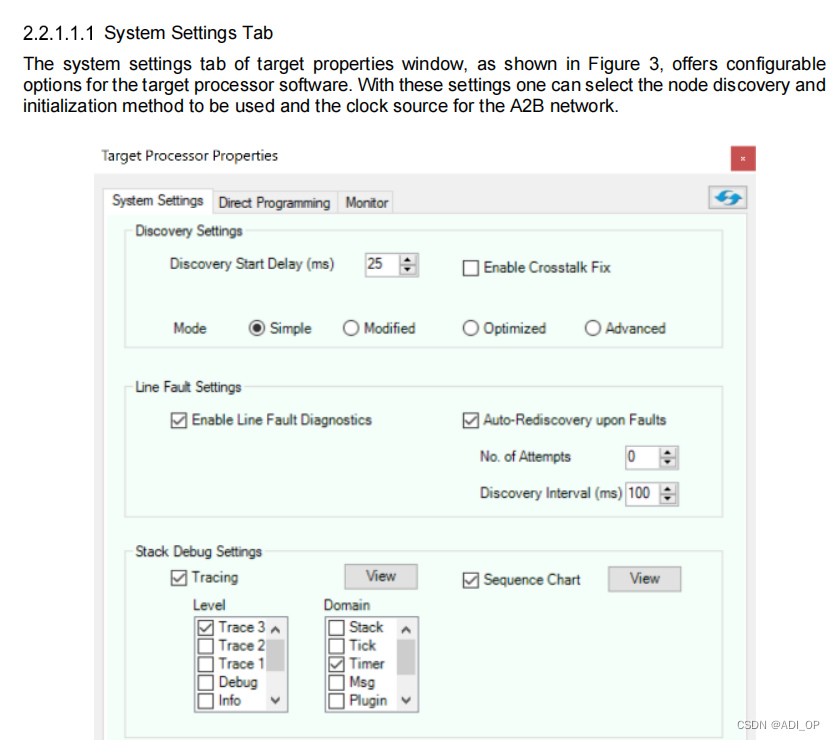The height and width of the screenshot is (740, 835).
Task: Choose the Advanced mode radio button
Action: [x=593, y=328]
